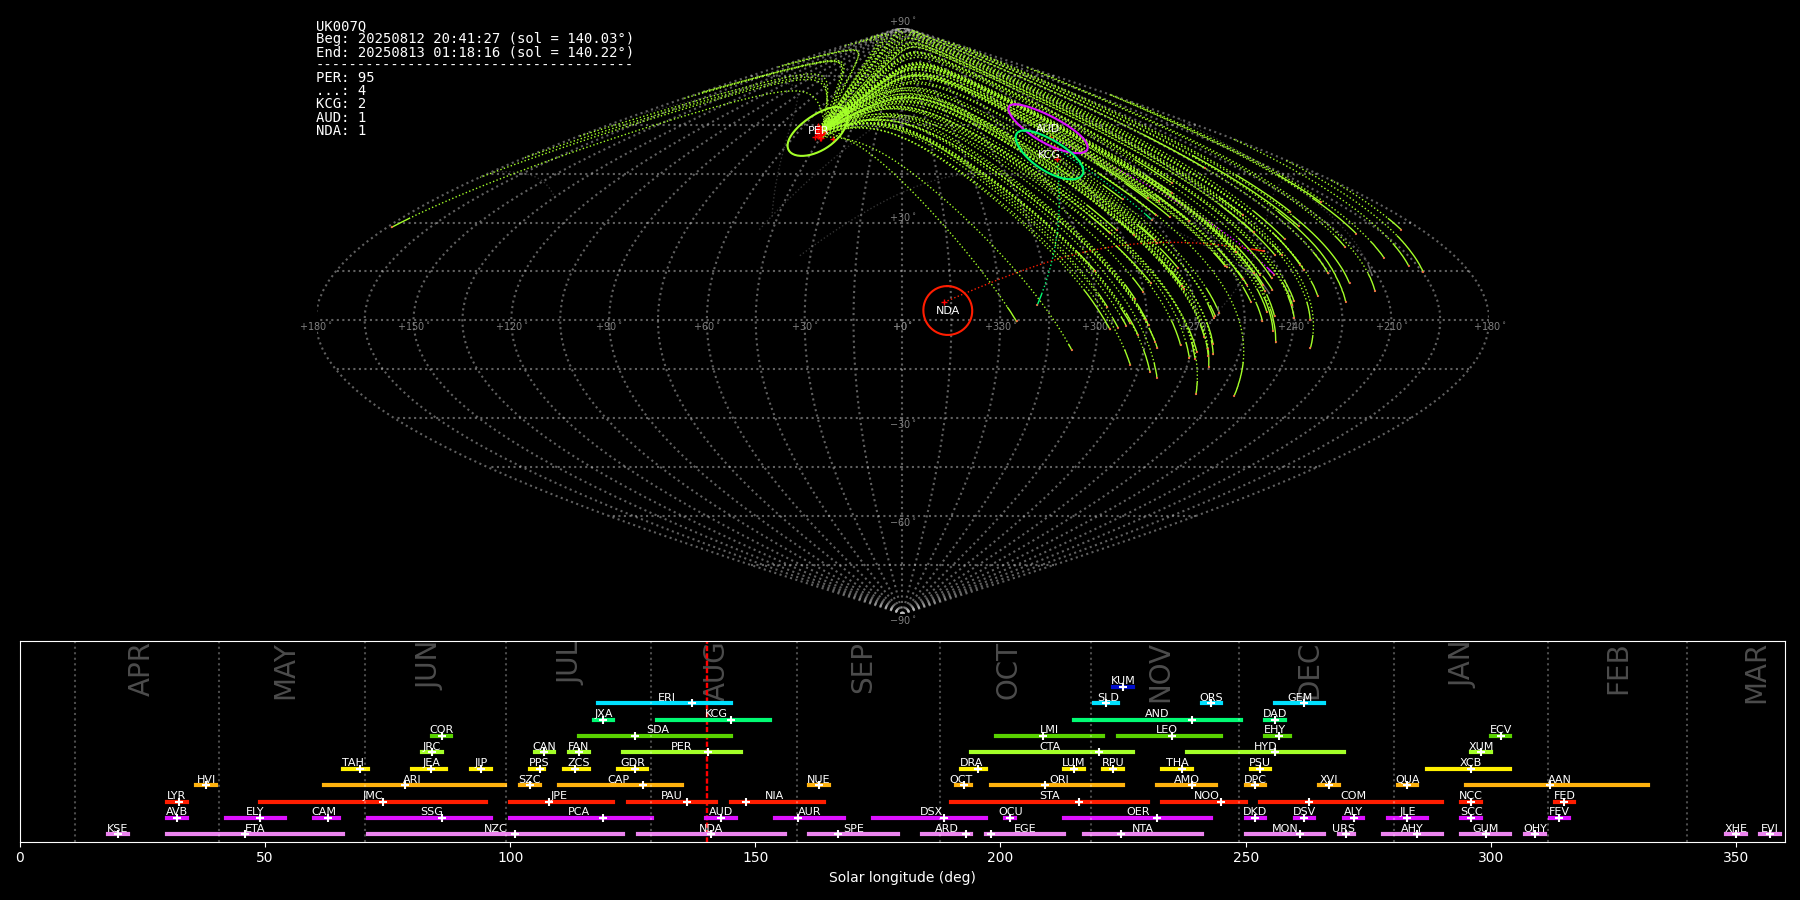Click the NZC shower bar in the timeline

click(x=495, y=834)
